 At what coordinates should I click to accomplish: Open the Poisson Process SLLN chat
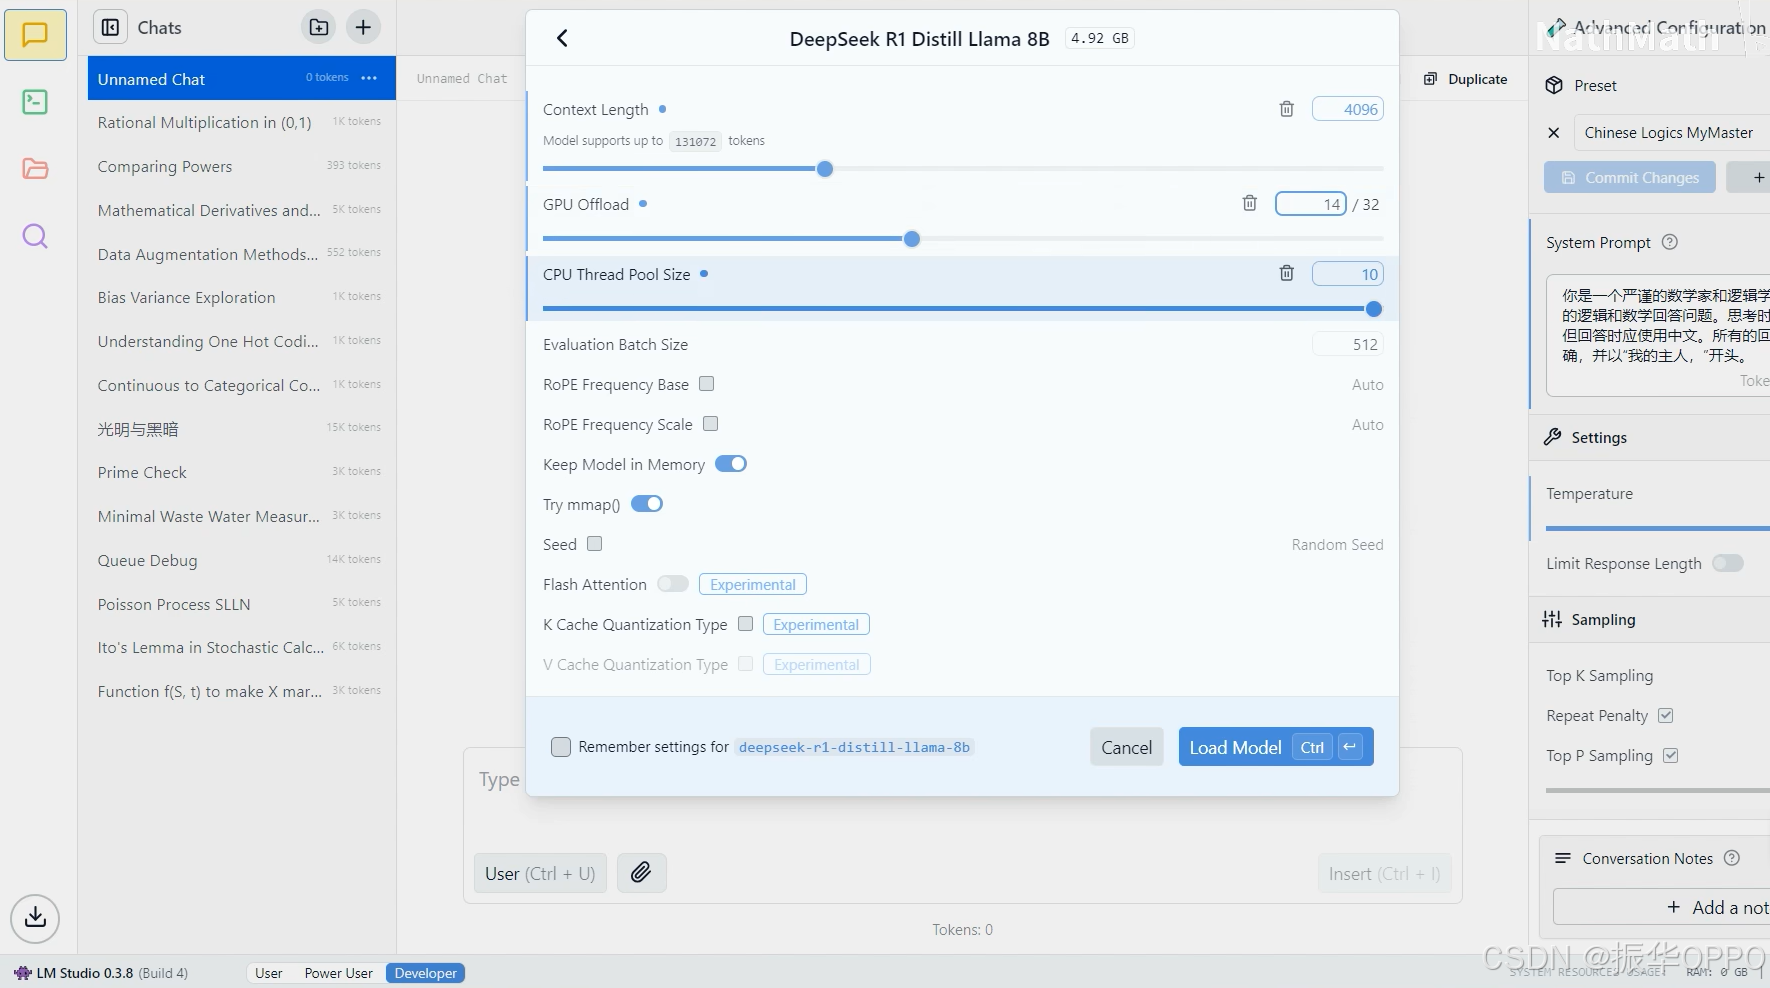241,604
